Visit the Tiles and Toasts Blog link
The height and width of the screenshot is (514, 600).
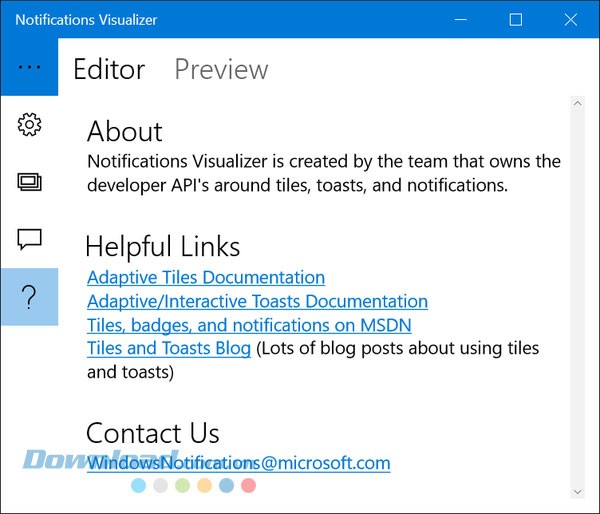click(168, 348)
